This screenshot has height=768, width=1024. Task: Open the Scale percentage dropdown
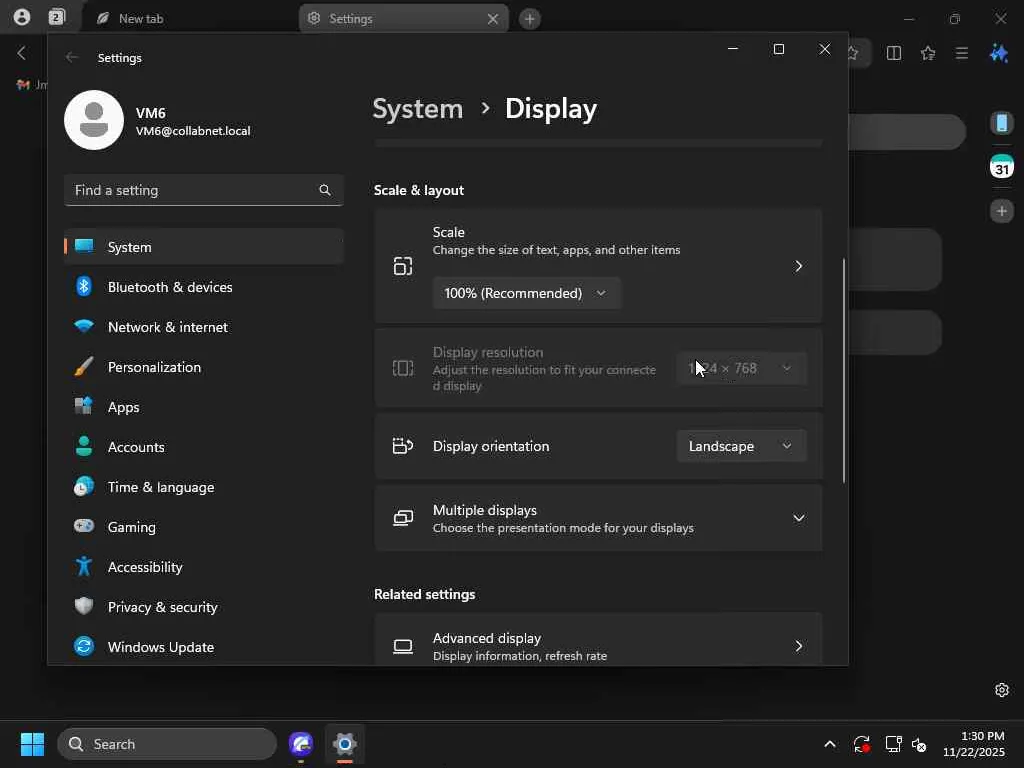(x=526, y=293)
